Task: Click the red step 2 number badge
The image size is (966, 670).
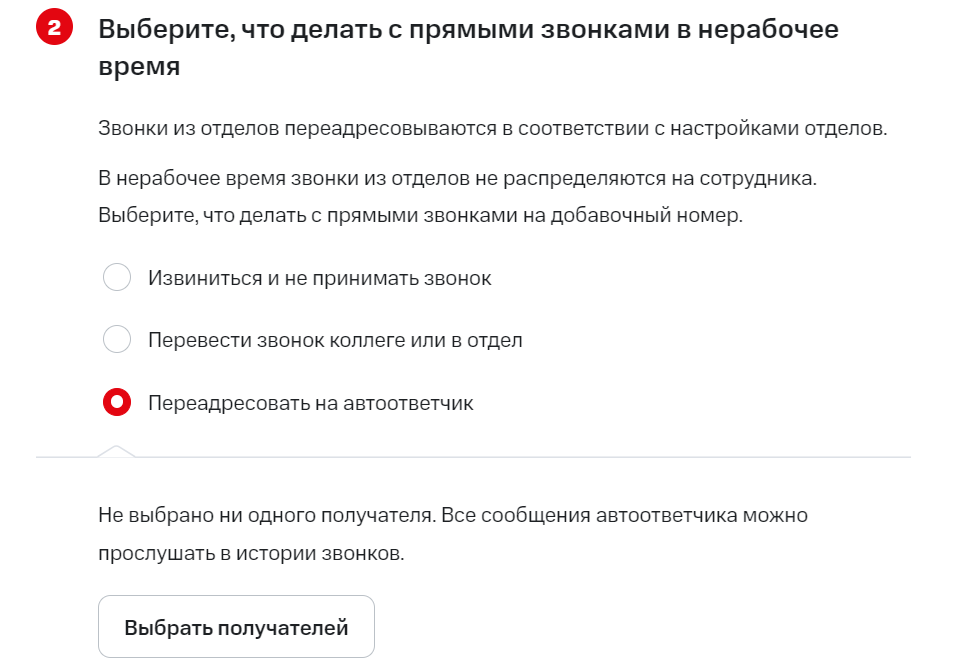Action: point(48,29)
